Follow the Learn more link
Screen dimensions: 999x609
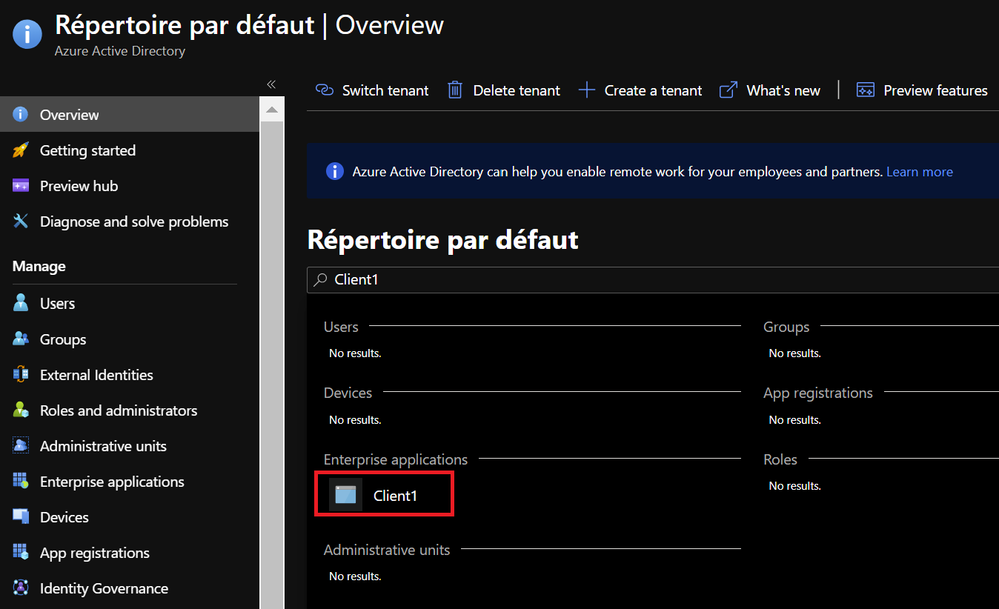pyautogui.click(x=919, y=172)
